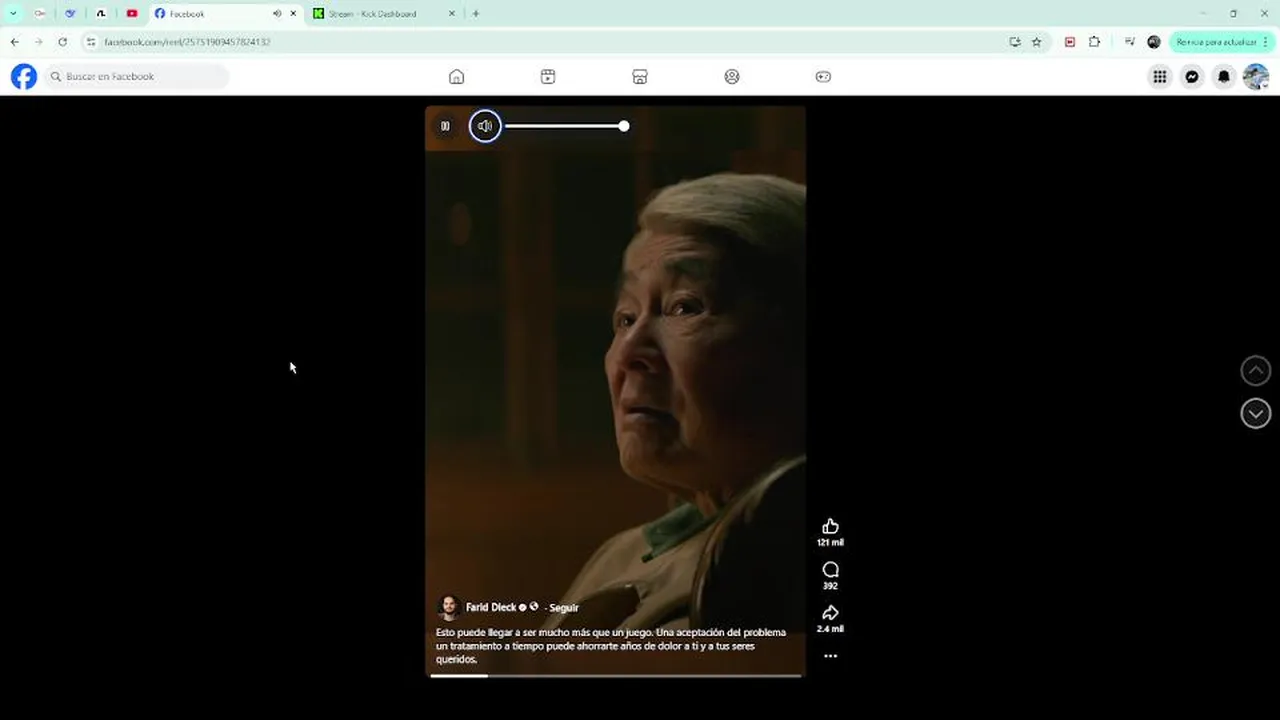Screen dimensions: 1280x720
Task: Open the Reels/Video tab icon
Action: tap(548, 77)
